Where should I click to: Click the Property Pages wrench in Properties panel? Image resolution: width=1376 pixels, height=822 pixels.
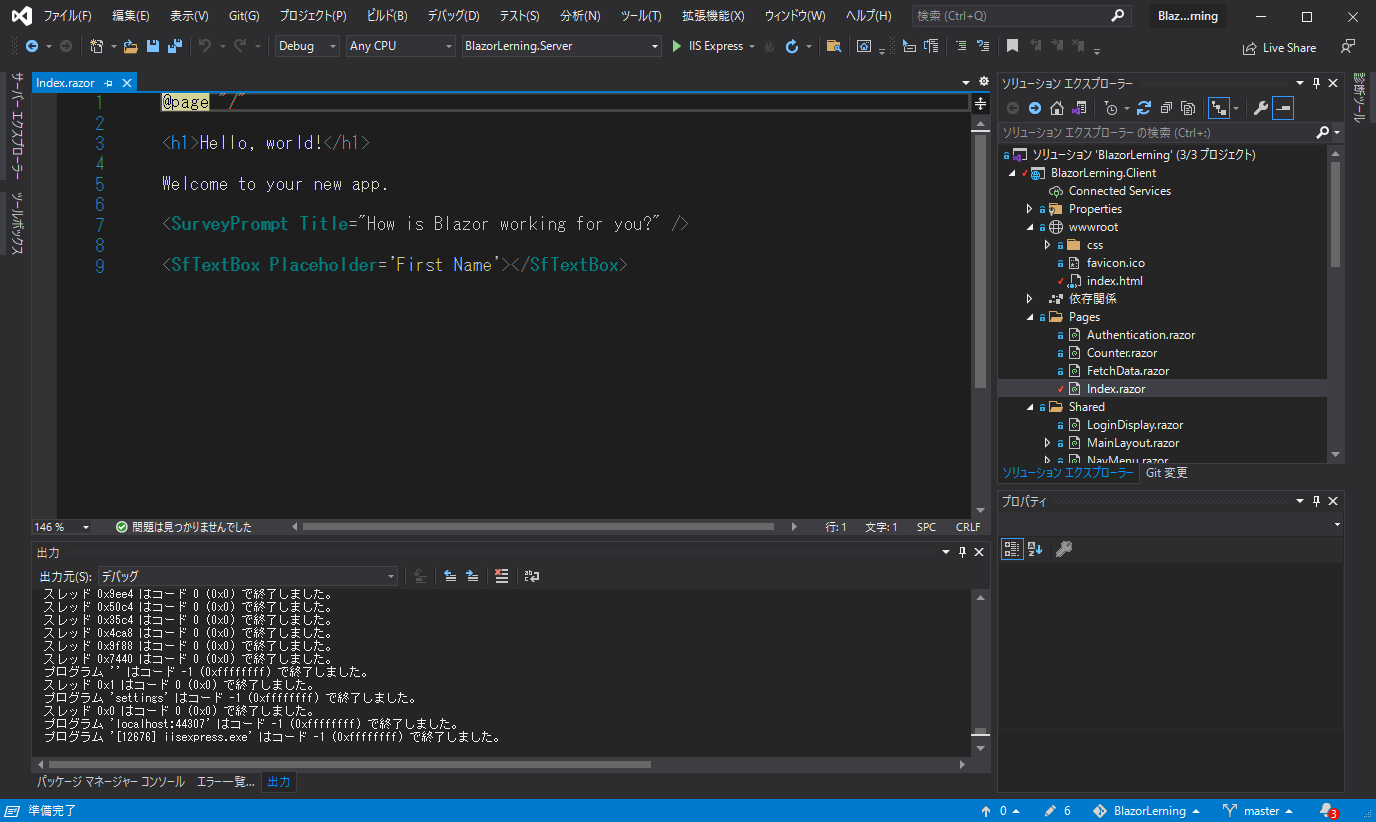coord(1064,548)
